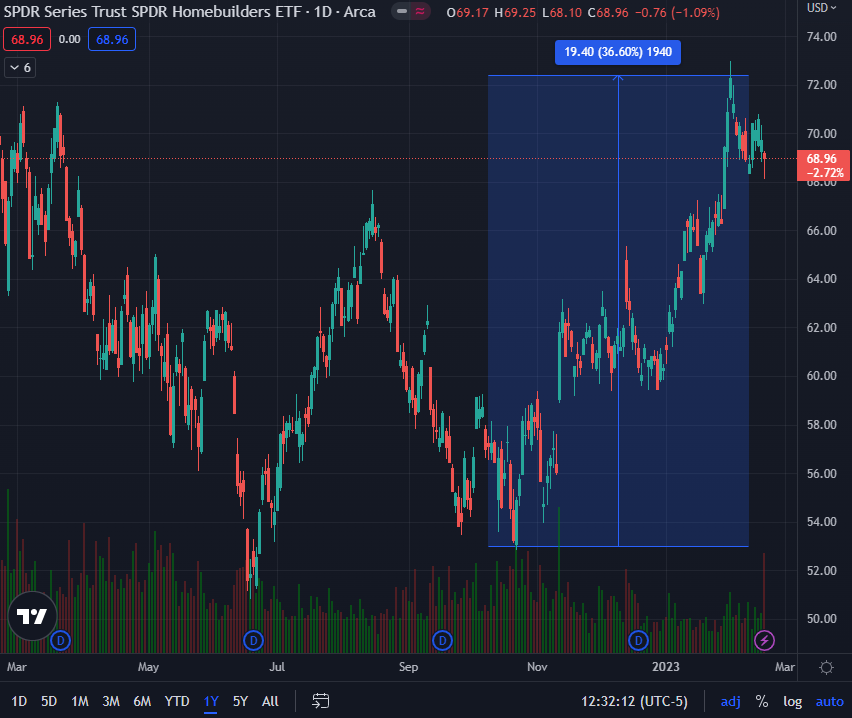The height and width of the screenshot is (718, 852).
Task: Select the 1M time range
Action: tap(80, 701)
